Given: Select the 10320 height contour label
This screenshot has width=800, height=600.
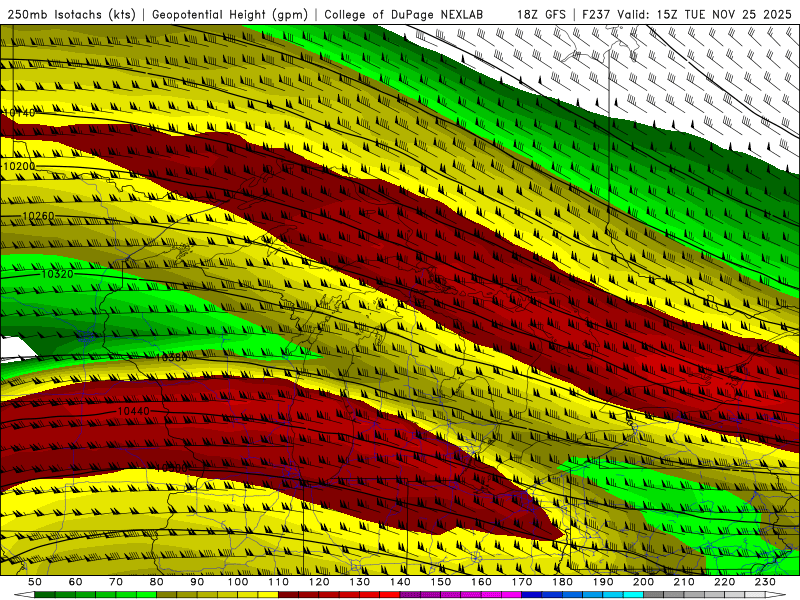Looking at the screenshot, I should (57, 274).
